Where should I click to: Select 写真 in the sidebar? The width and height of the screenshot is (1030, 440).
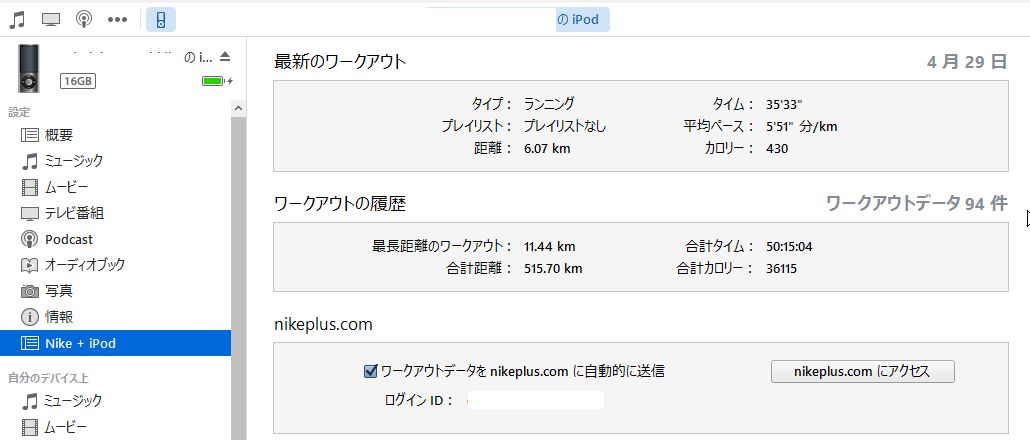(58, 291)
